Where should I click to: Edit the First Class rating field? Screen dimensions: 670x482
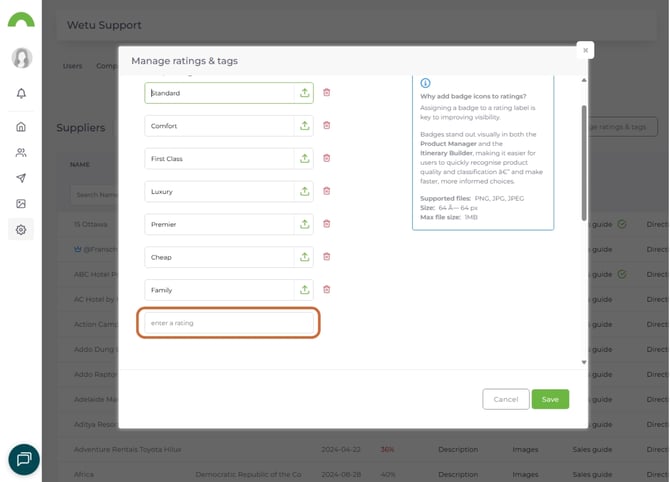[x=219, y=159]
